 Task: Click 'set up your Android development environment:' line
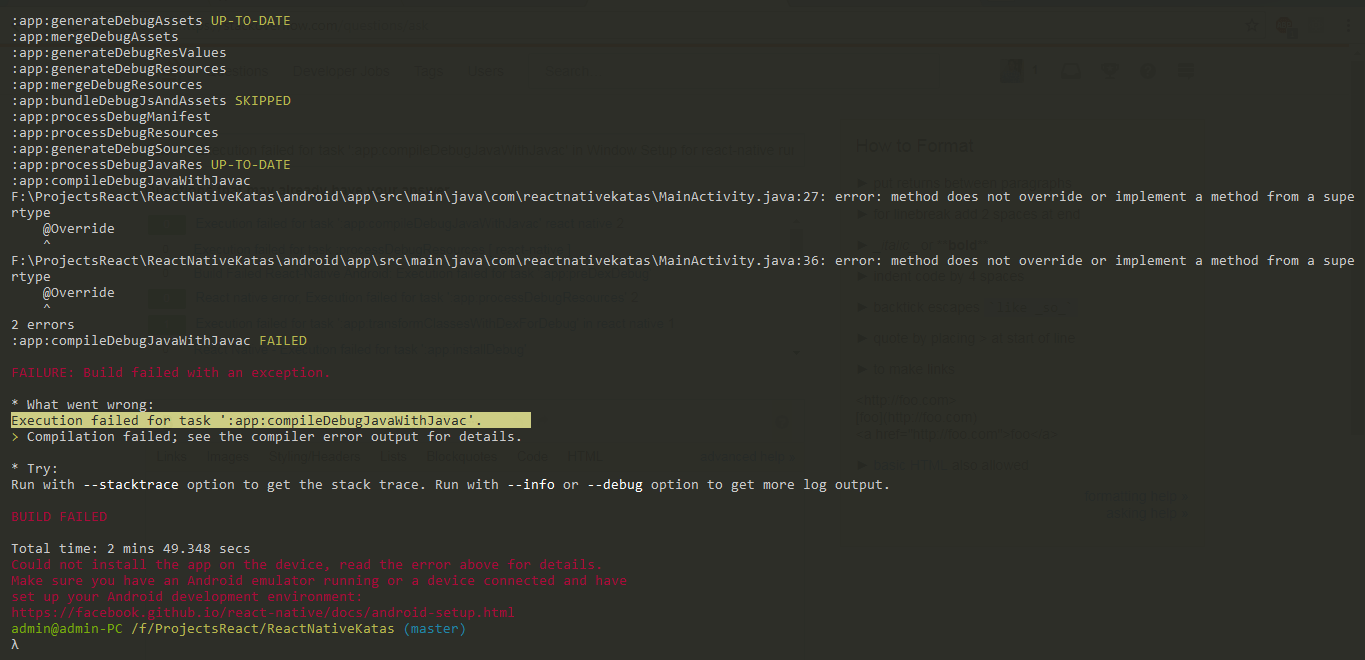[187, 597]
